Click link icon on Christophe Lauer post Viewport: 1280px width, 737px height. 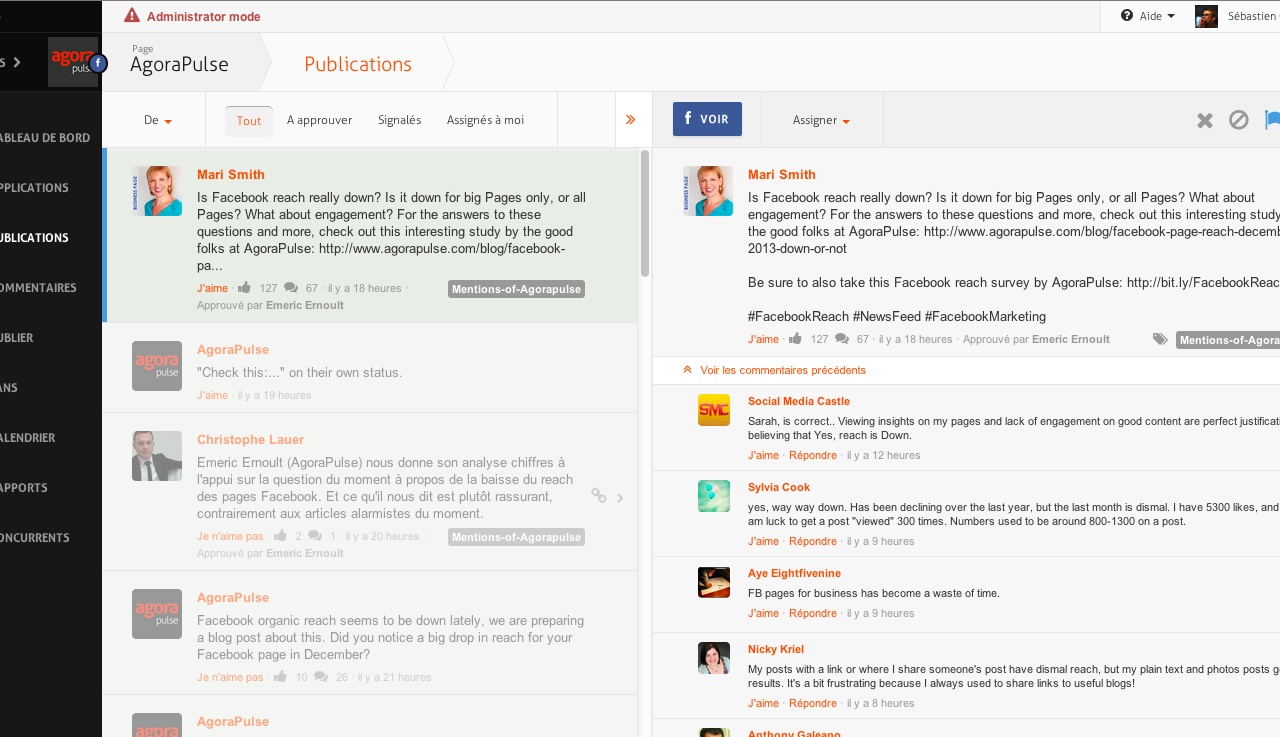click(598, 496)
